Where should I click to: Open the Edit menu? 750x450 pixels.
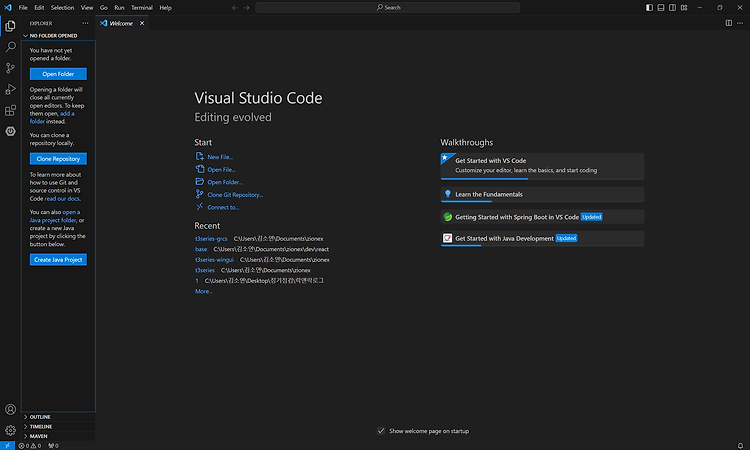click(x=39, y=8)
